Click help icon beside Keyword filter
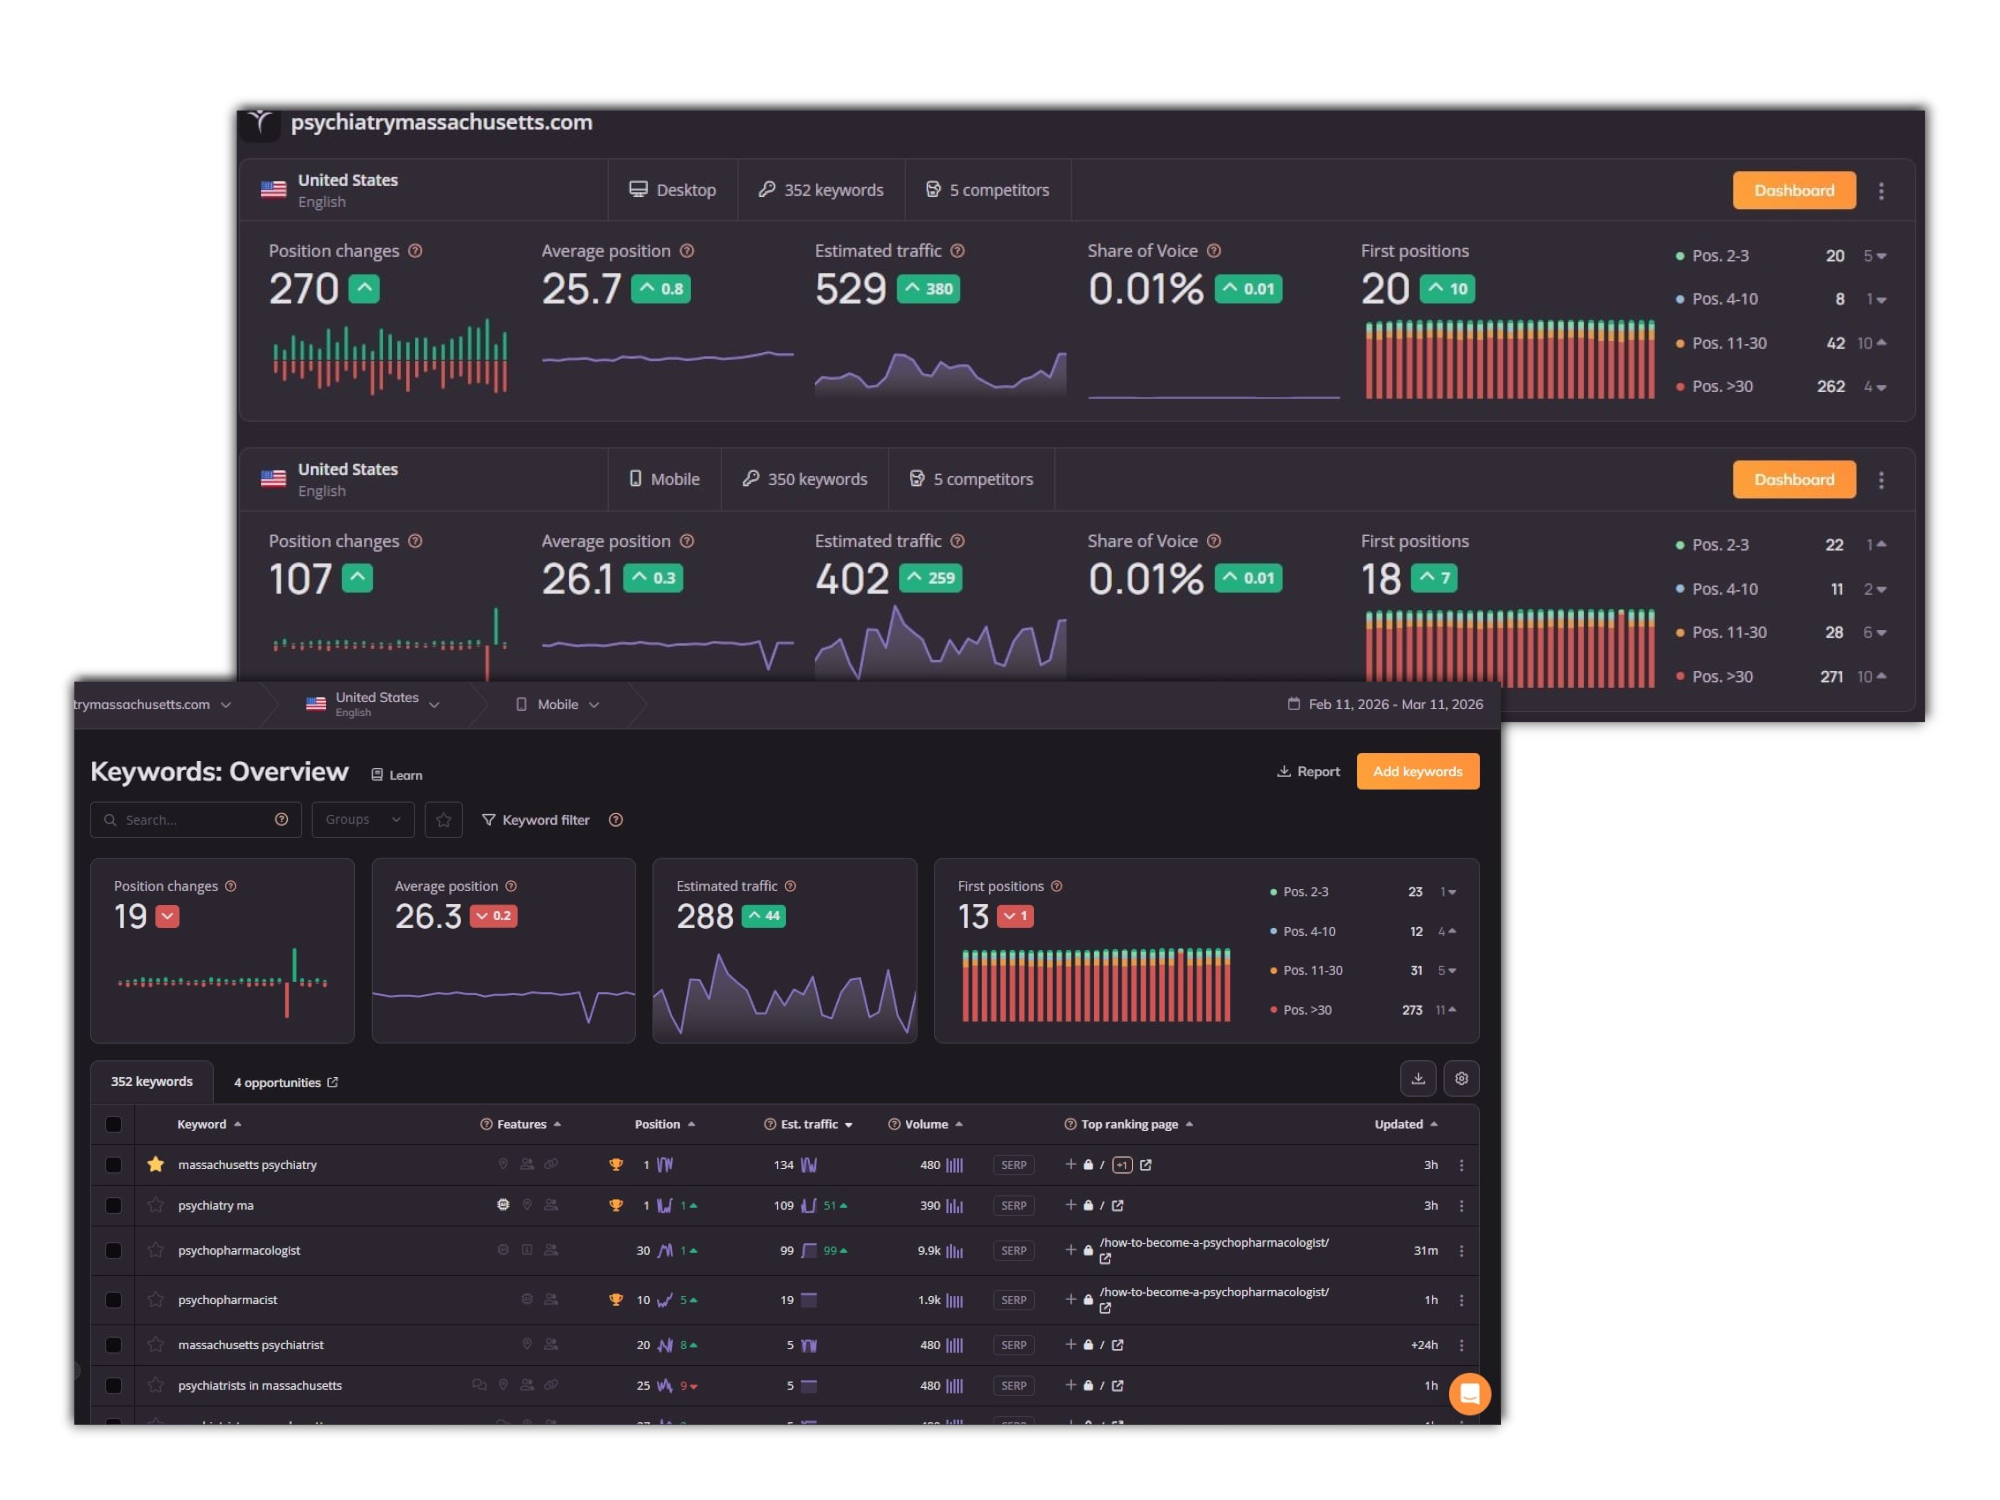 616,820
